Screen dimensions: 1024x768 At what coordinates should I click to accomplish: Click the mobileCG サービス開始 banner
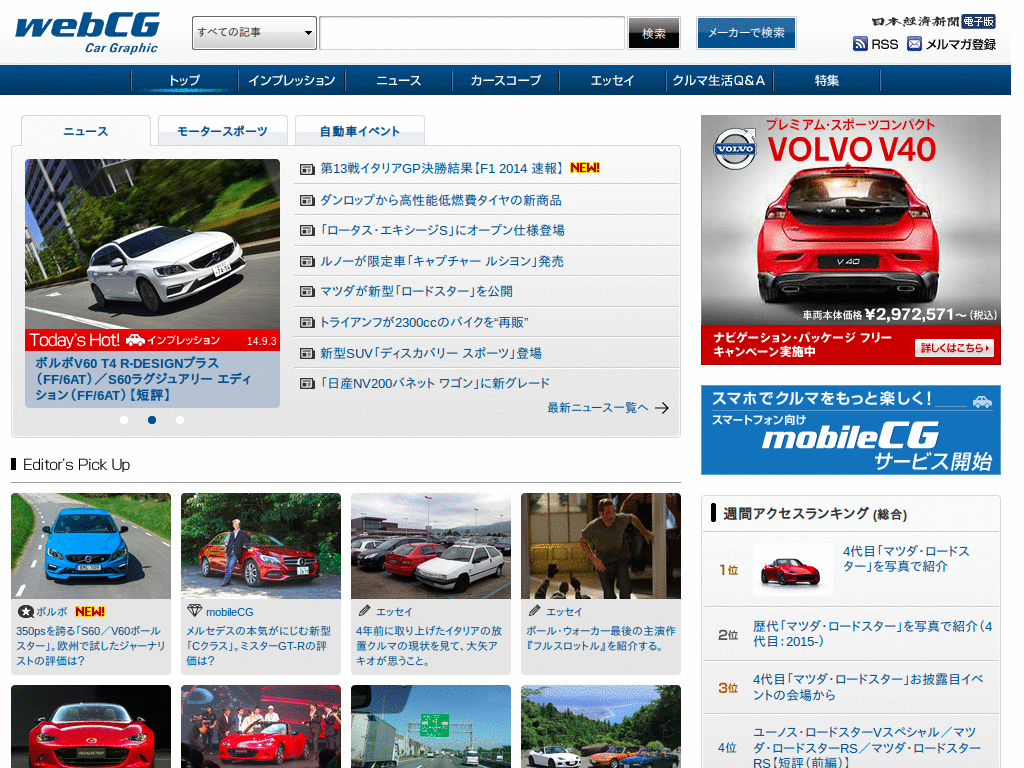click(x=850, y=430)
